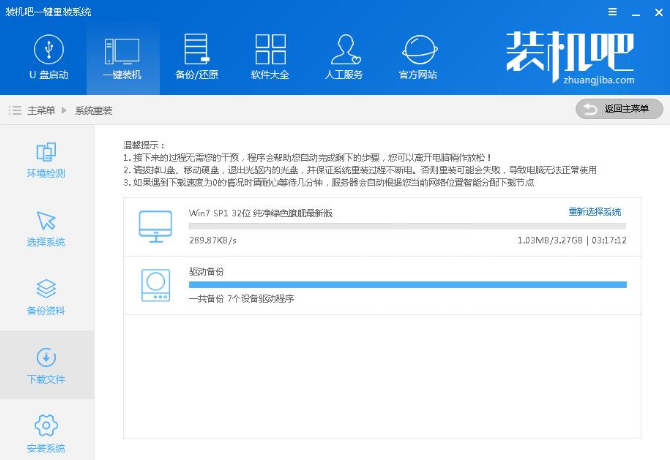670x460 pixels.
Task: Click the Win7 download progress bar
Action: pyautogui.click(x=407, y=226)
